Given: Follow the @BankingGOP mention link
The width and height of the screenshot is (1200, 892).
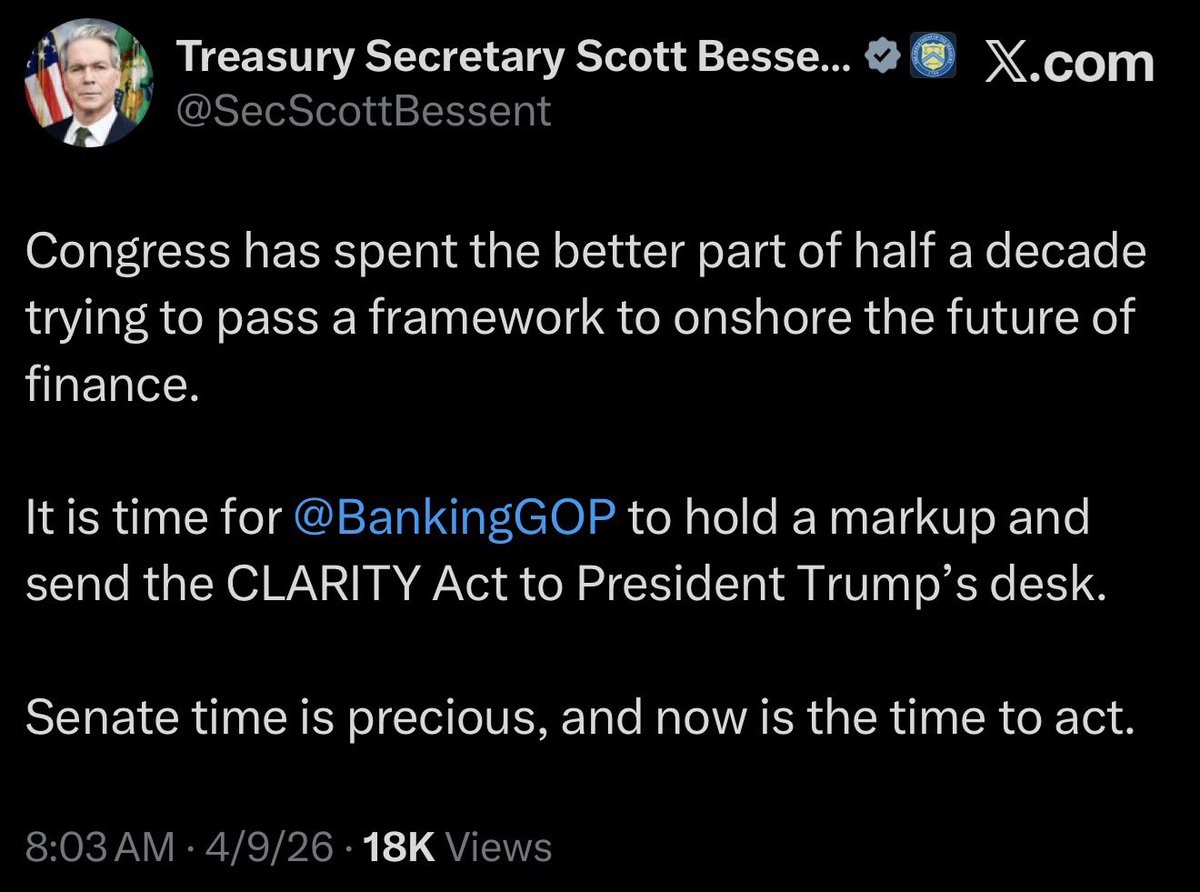Looking at the screenshot, I should 457,520.
